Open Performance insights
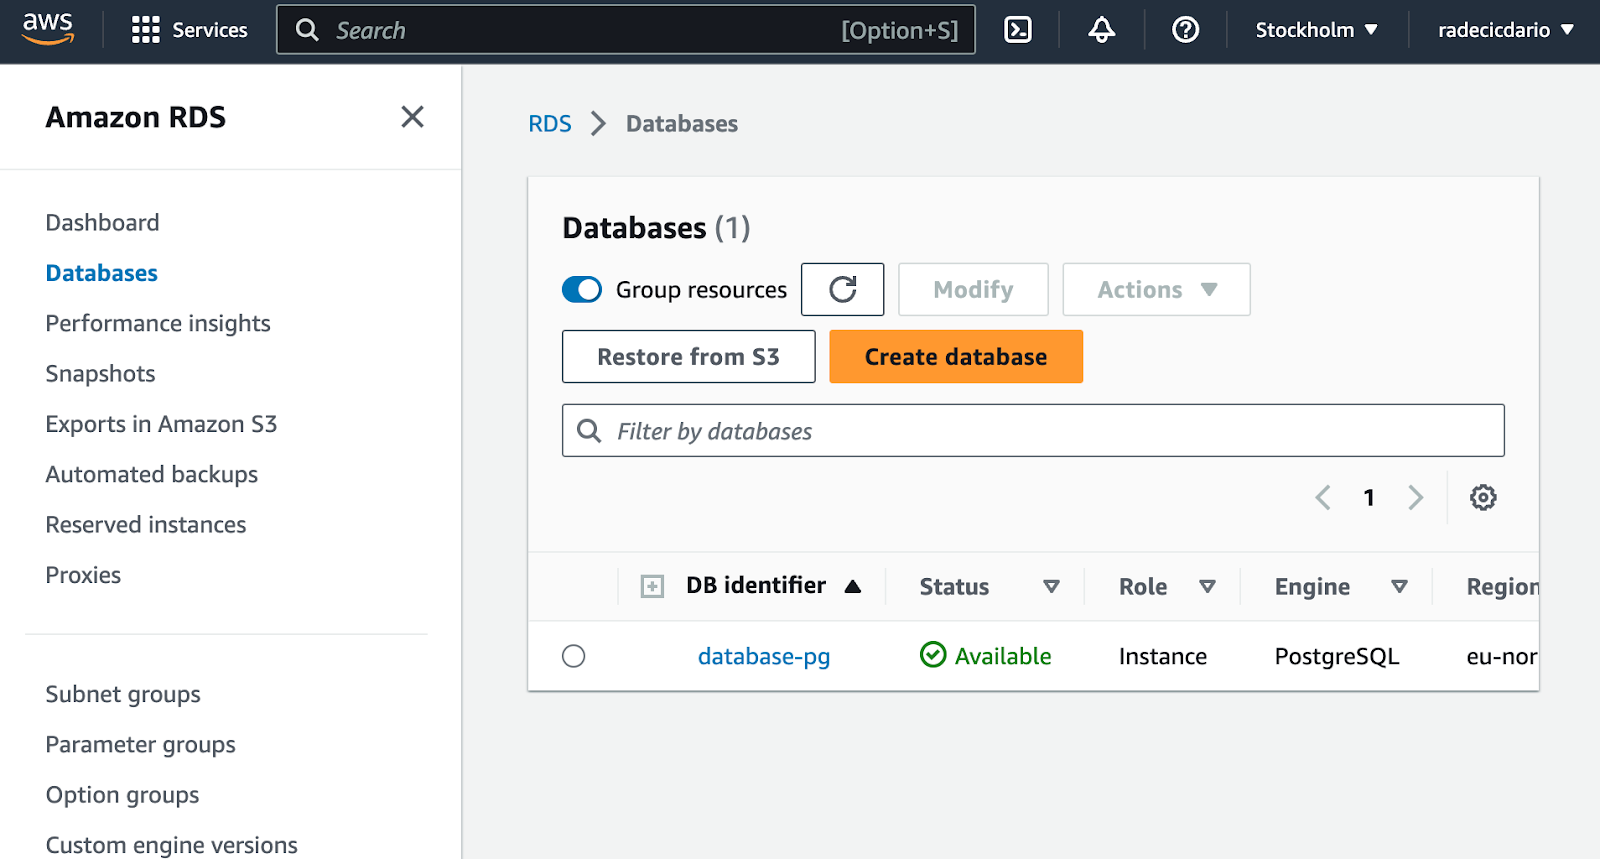The image size is (1600, 859). pos(158,323)
